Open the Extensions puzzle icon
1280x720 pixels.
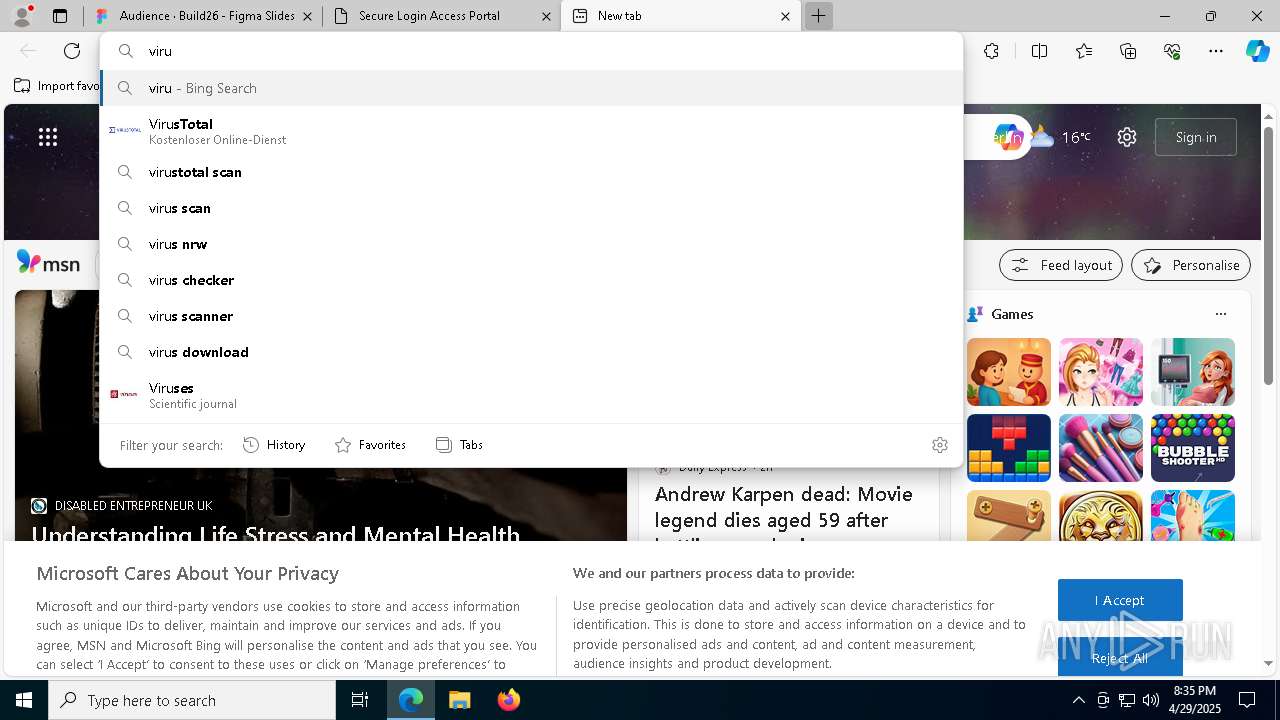pyautogui.click(x=991, y=51)
